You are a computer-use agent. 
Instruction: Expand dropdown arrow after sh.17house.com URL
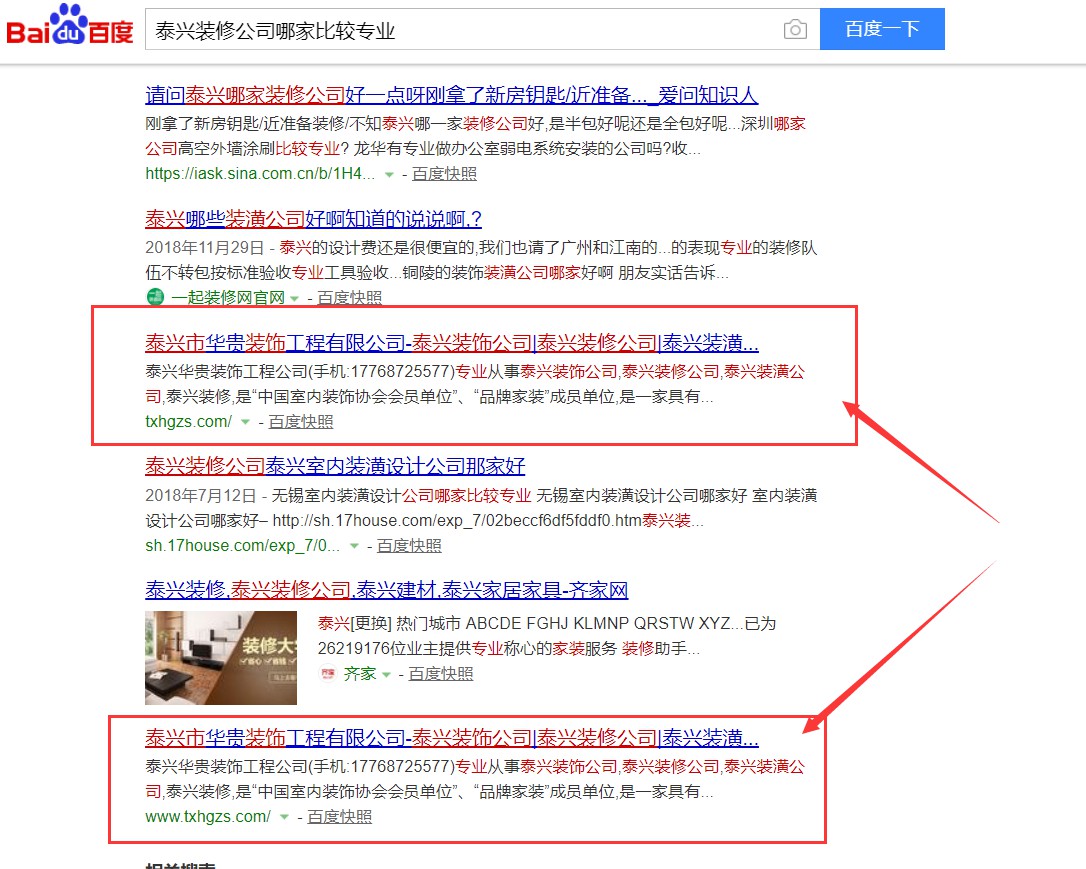coord(355,546)
